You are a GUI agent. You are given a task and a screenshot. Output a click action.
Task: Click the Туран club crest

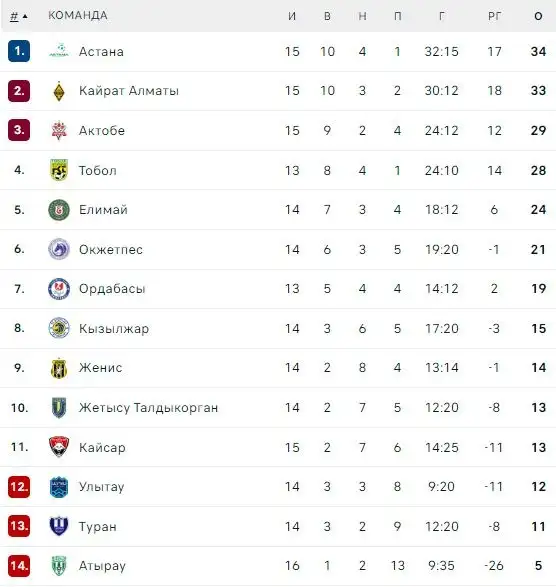pos(59,526)
